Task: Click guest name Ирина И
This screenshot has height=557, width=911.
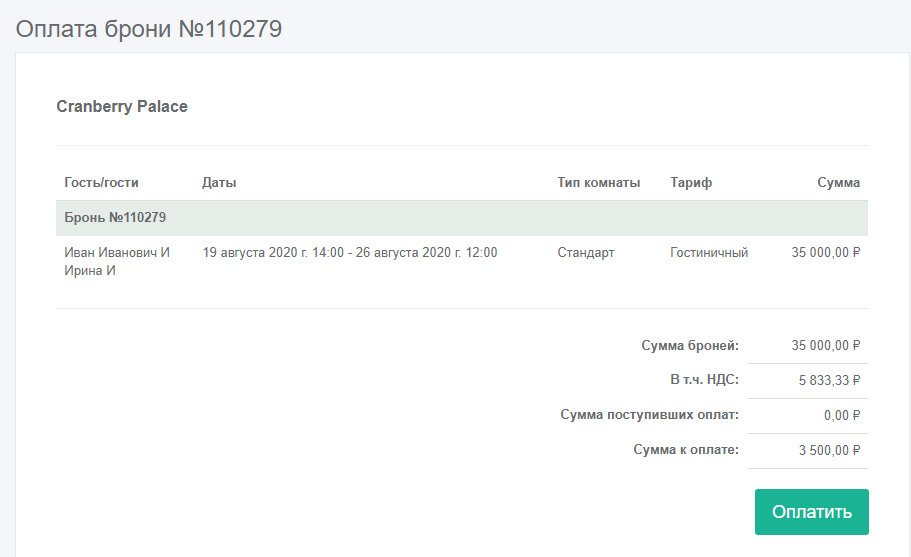Action: (x=91, y=271)
